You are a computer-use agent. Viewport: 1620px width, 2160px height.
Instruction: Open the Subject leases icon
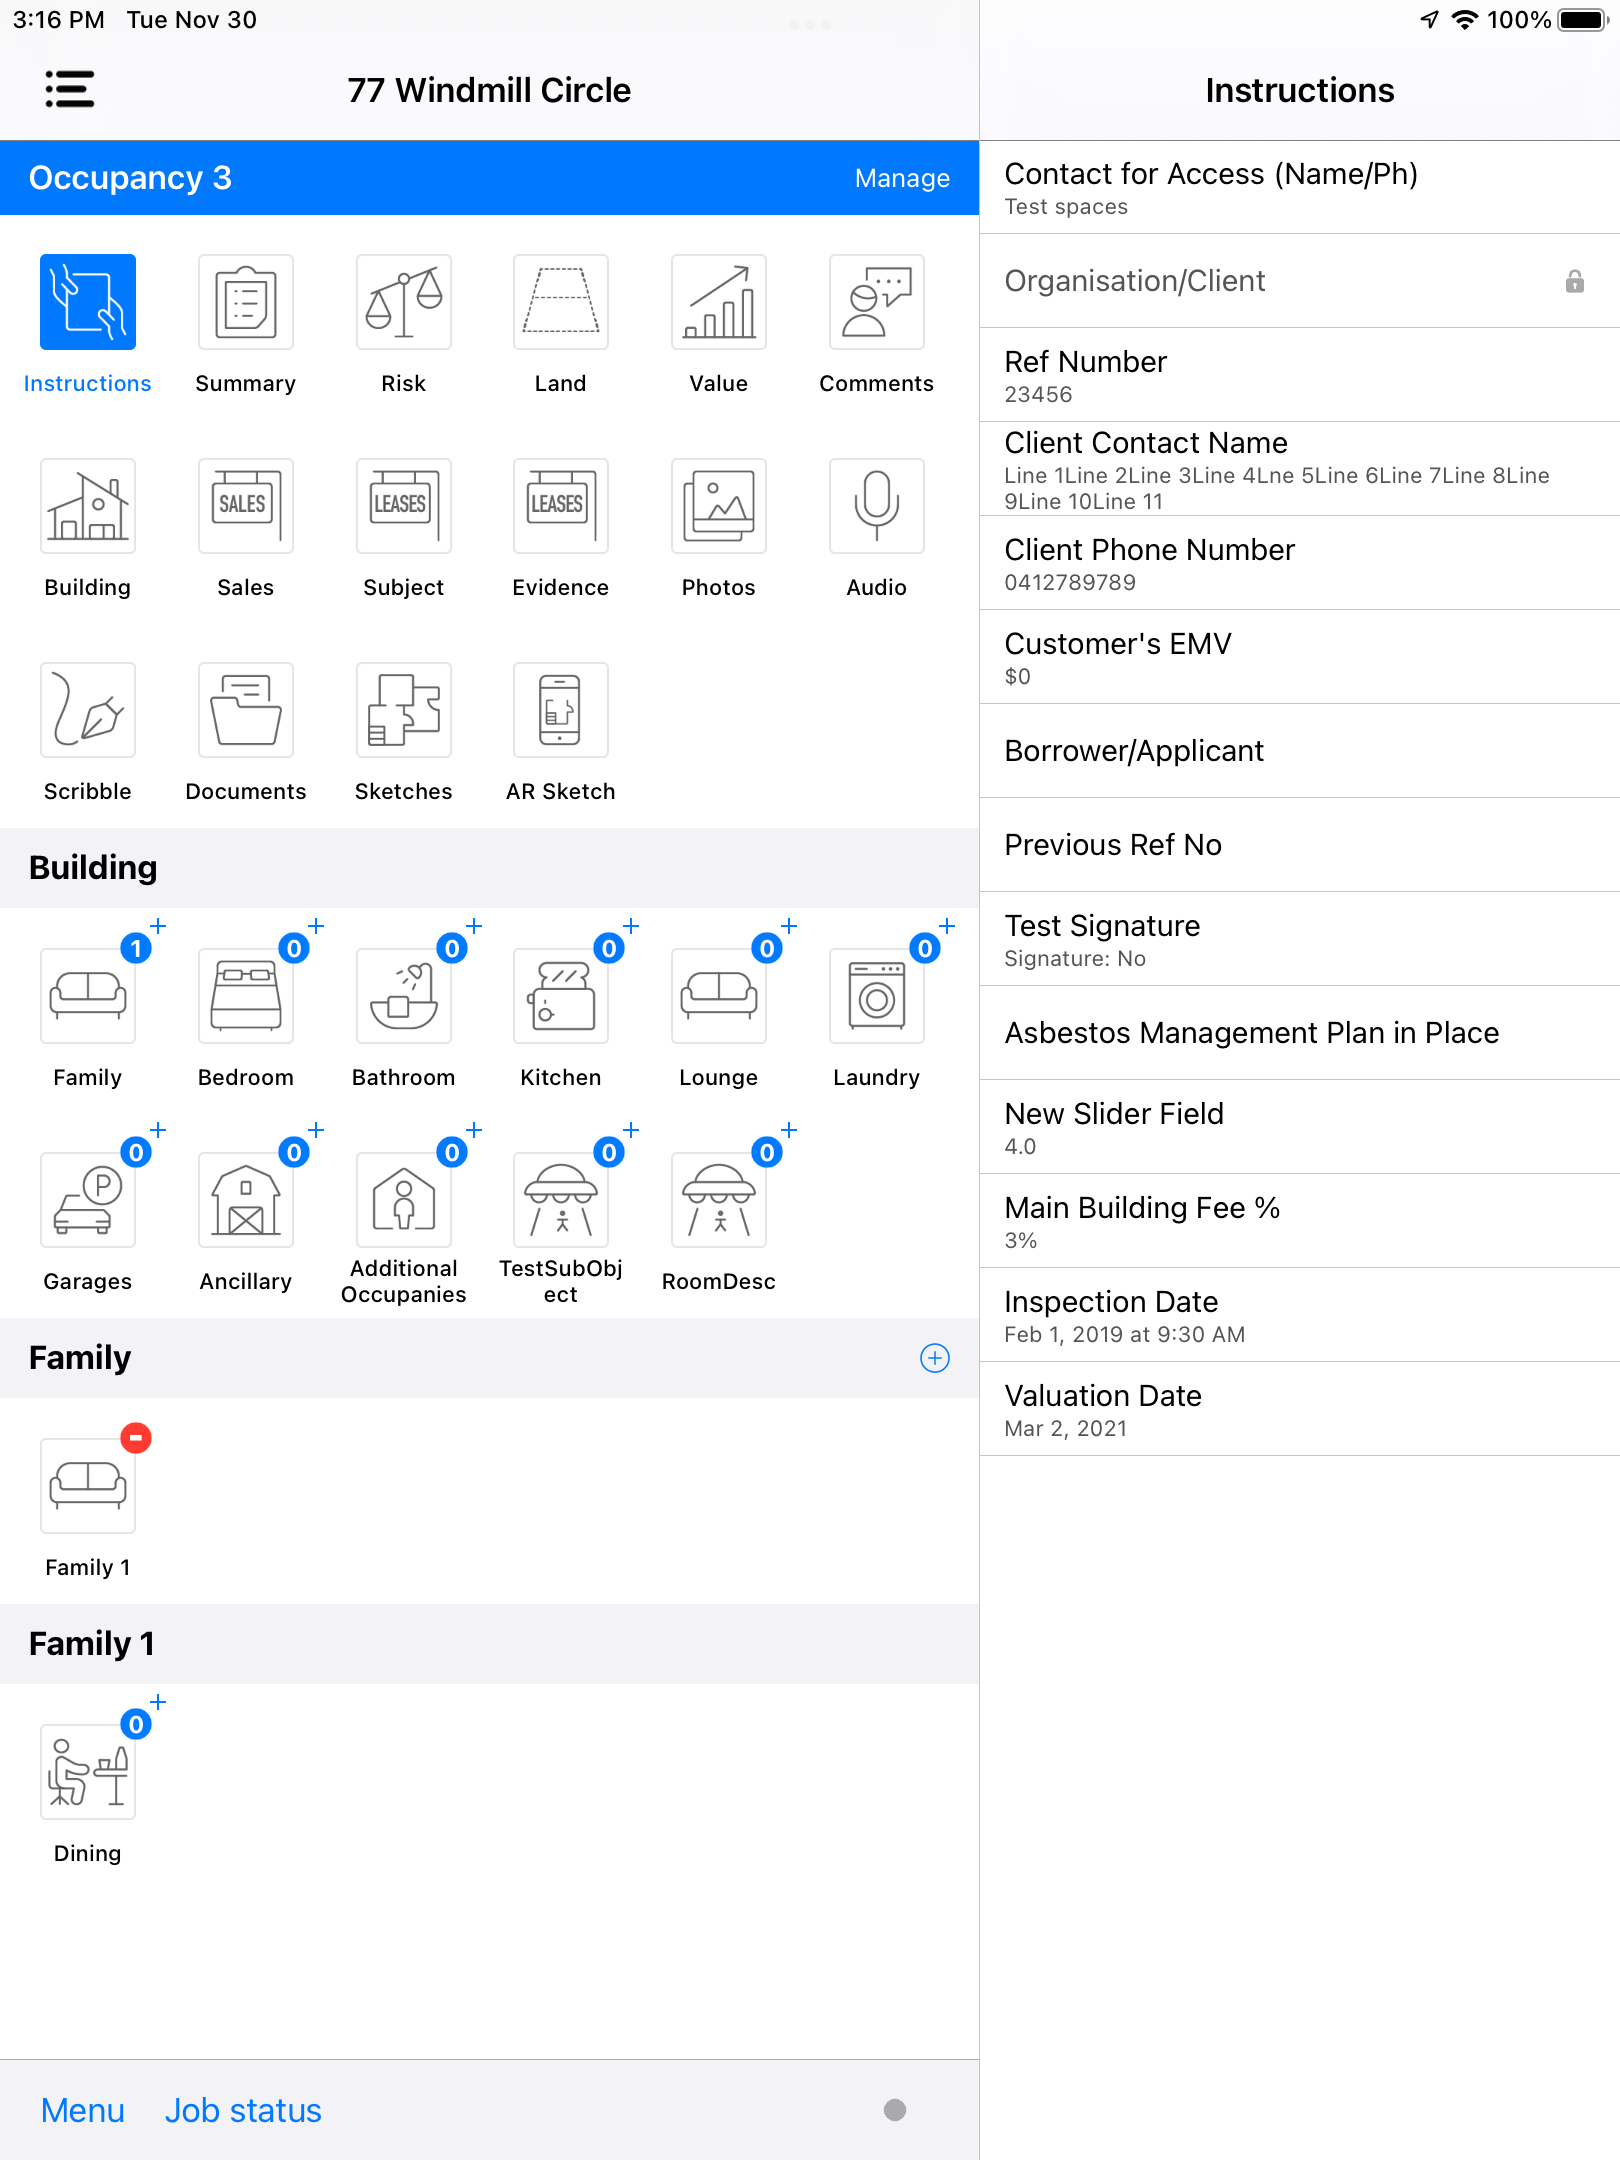pos(404,506)
